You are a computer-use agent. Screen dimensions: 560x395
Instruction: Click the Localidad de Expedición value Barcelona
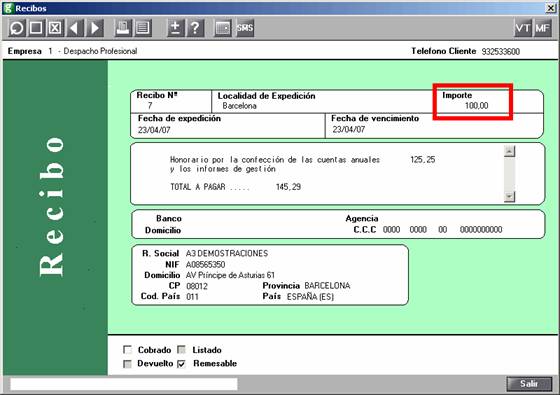click(239, 106)
